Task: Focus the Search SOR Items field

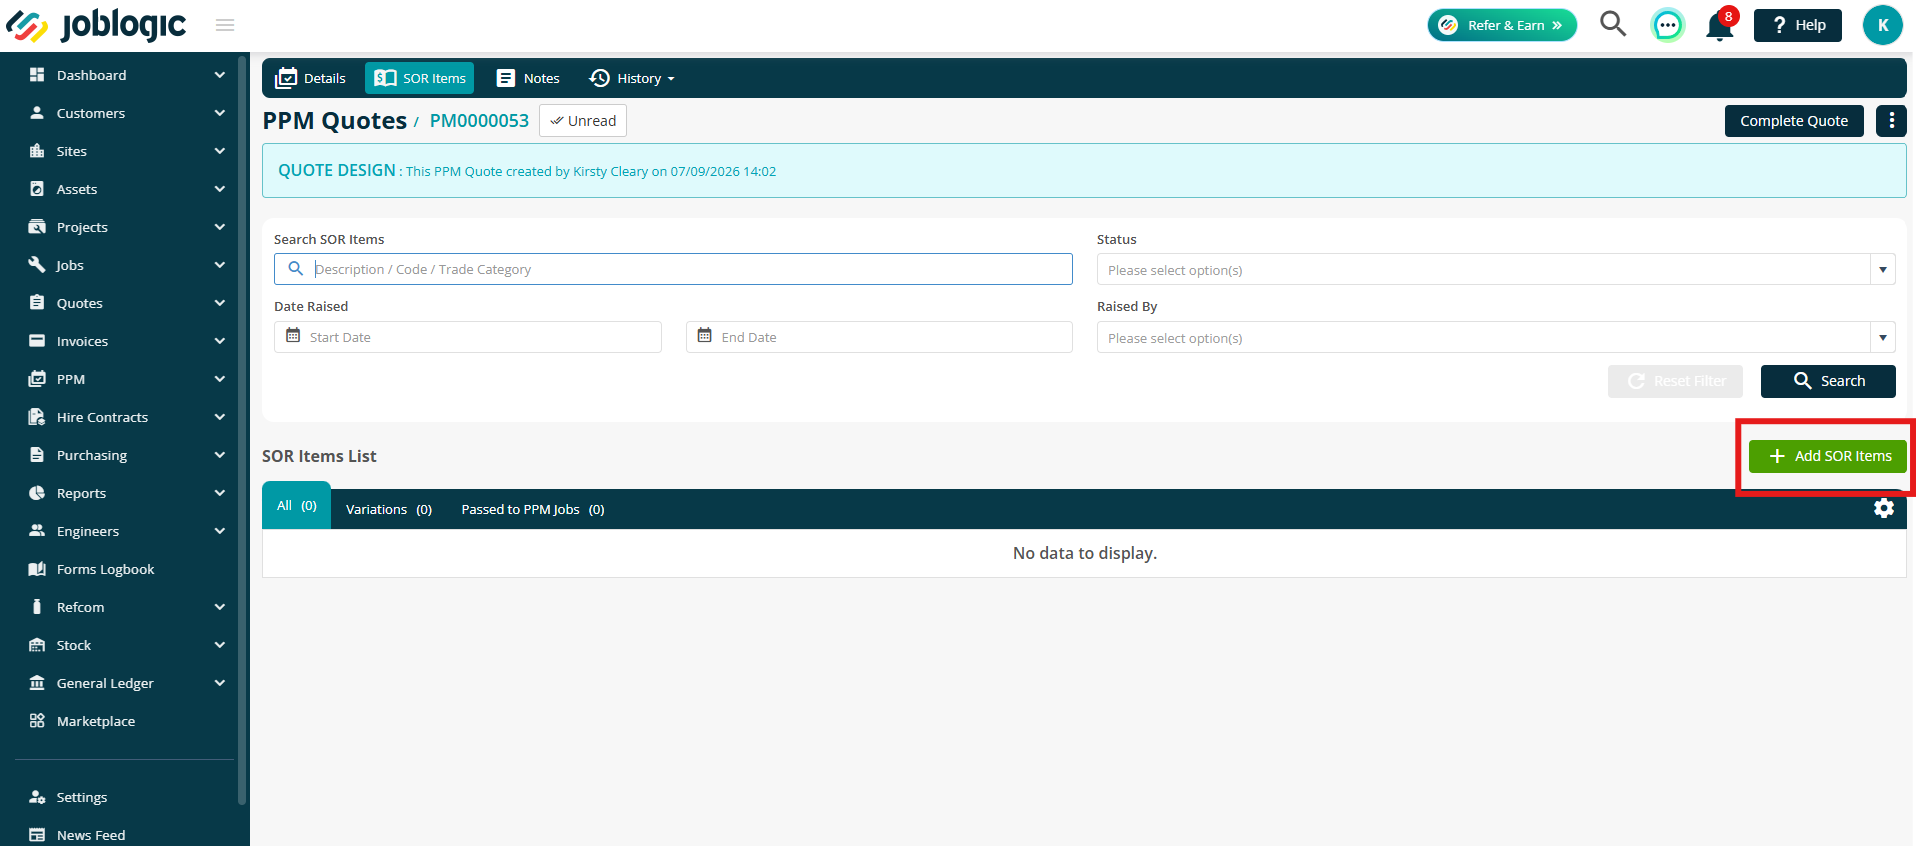Action: (673, 269)
